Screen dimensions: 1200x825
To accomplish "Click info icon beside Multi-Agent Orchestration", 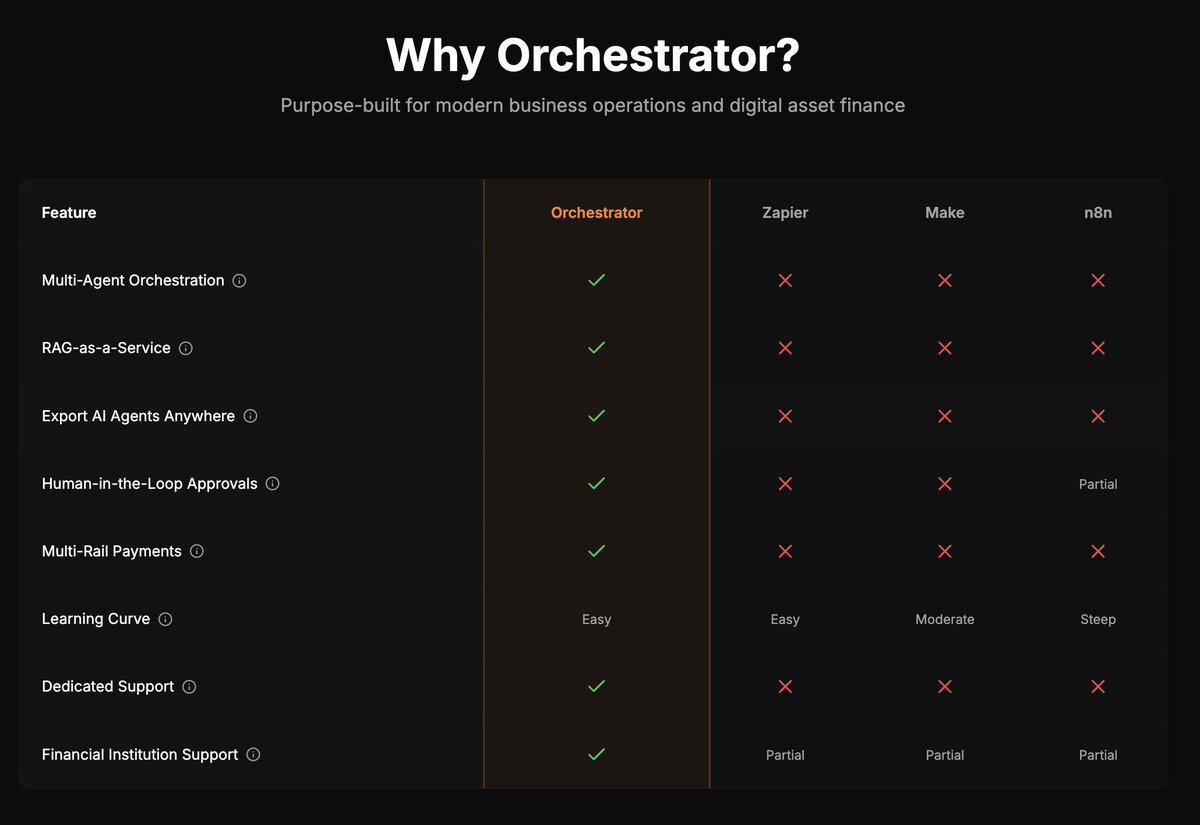I will [x=239, y=281].
